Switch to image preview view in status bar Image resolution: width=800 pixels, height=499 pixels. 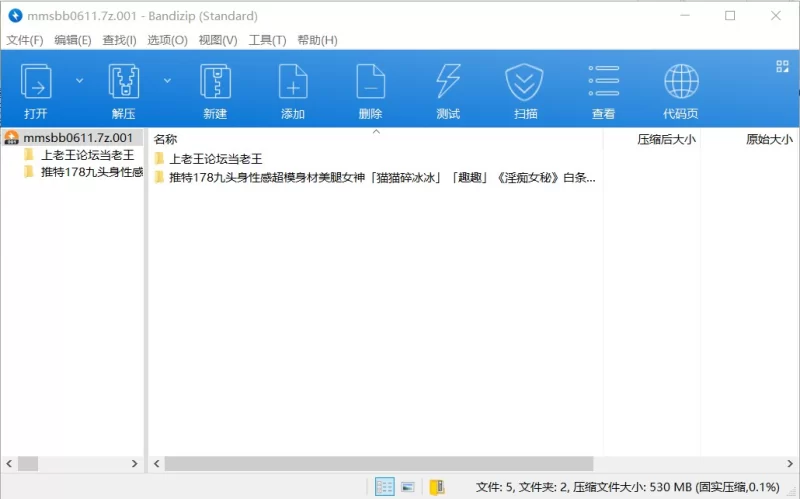click(x=408, y=487)
